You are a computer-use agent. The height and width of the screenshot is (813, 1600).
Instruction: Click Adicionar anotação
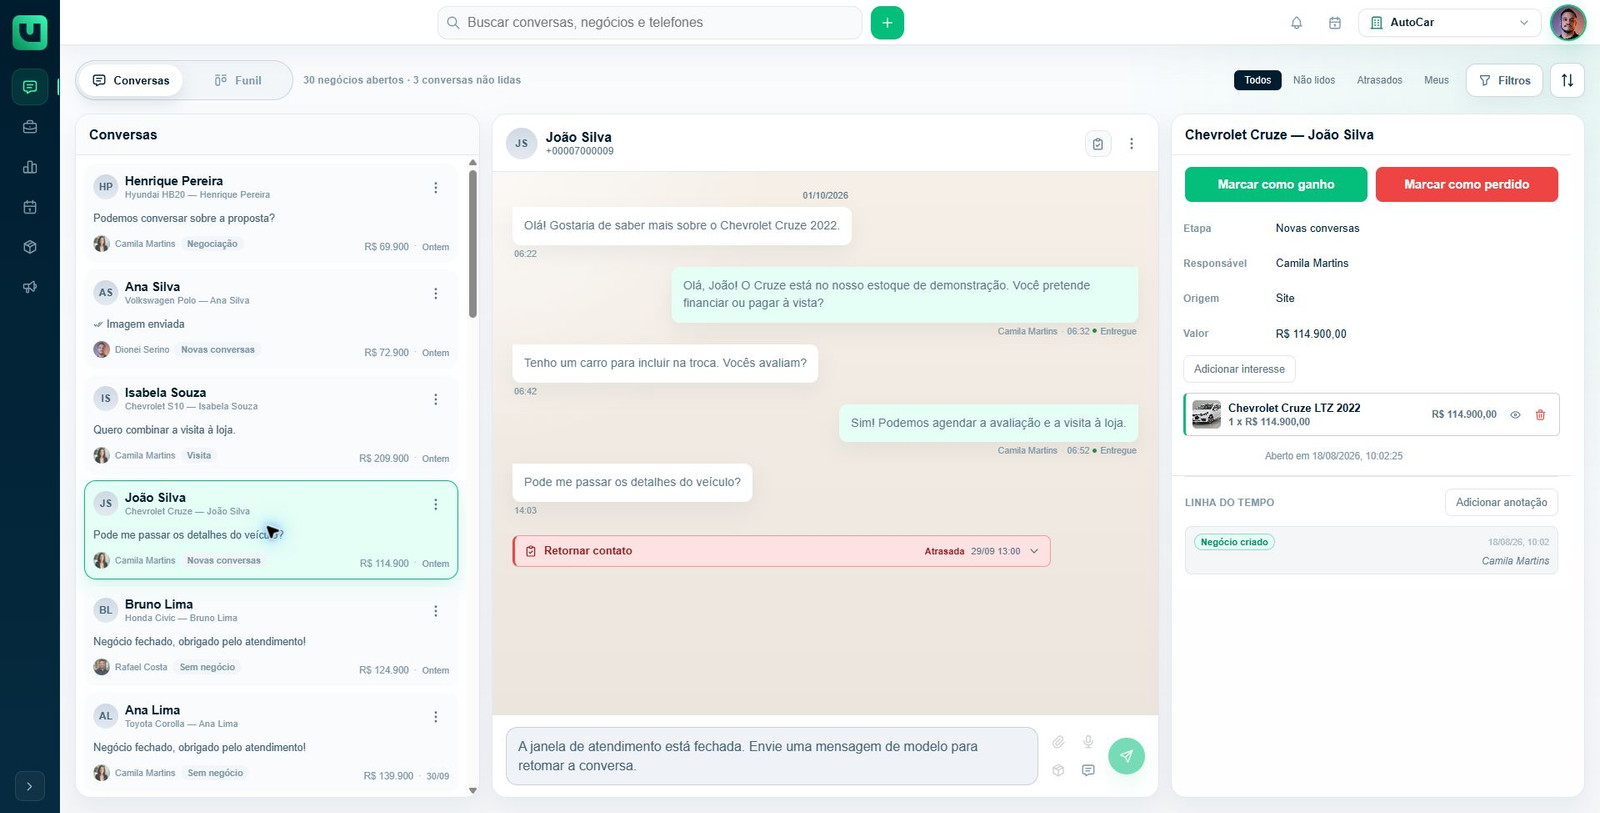tap(1501, 503)
